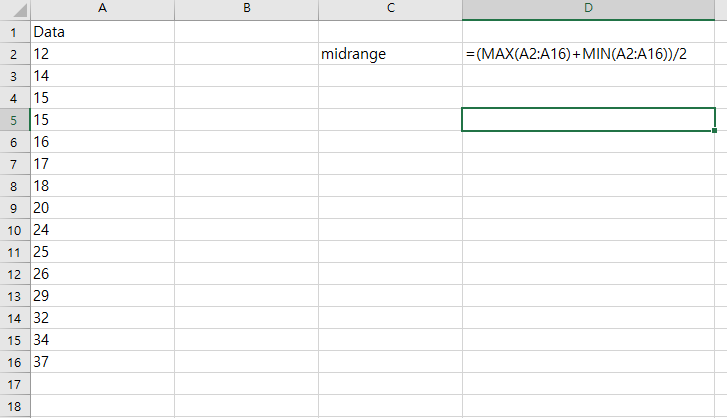Select the cell containing 14
Screen dimensions: 727x418
click(x=102, y=76)
